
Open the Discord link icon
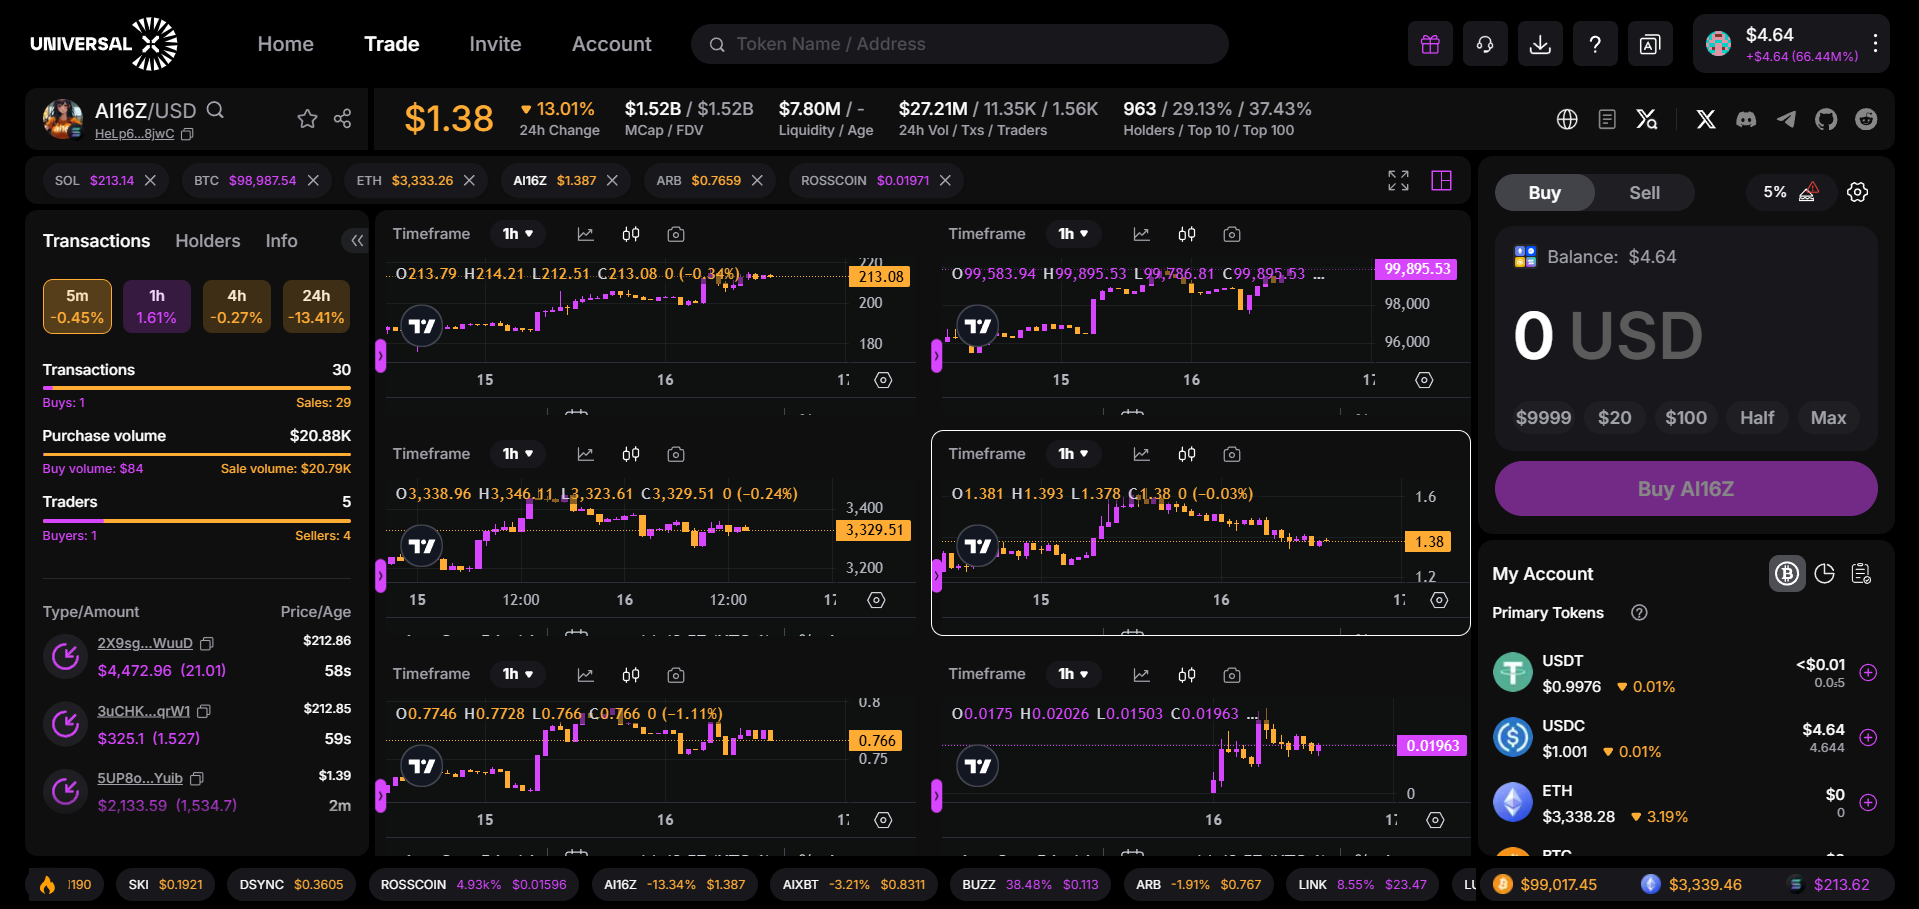click(1746, 119)
